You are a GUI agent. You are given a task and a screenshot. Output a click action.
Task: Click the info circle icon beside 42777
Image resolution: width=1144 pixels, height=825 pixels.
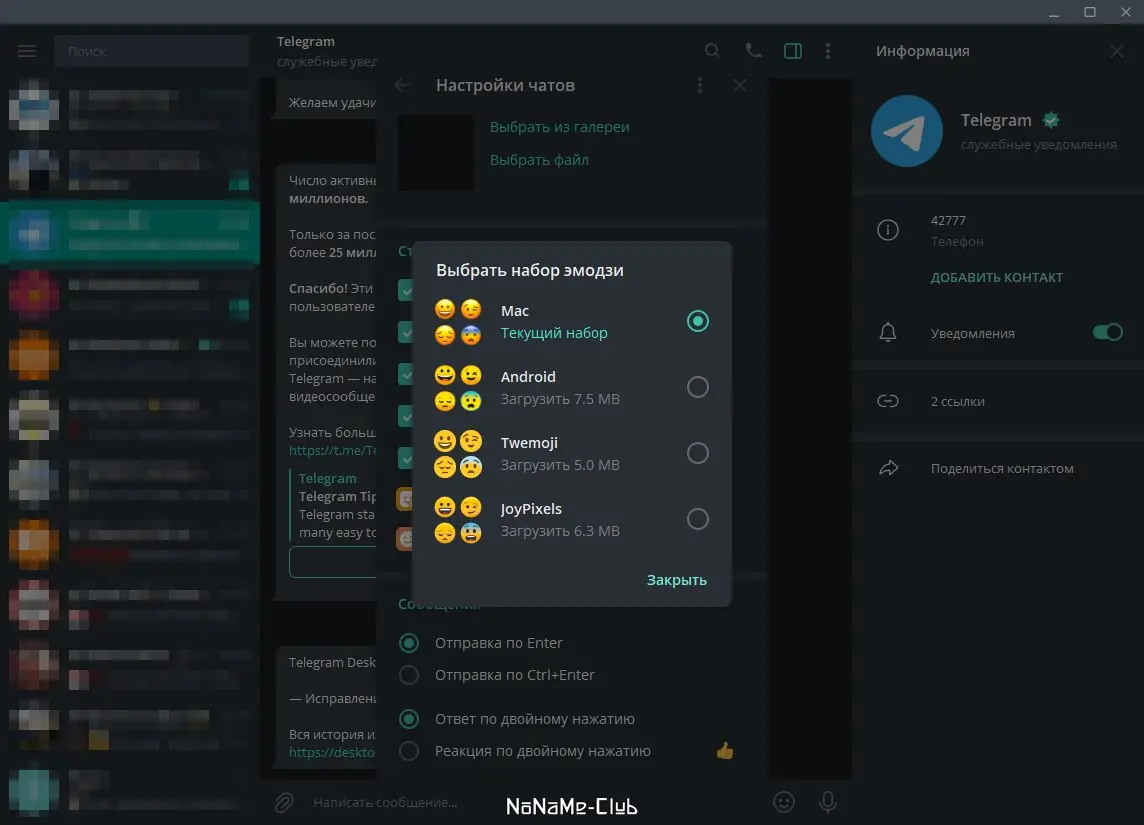pyautogui.click(x=888, y=231)
